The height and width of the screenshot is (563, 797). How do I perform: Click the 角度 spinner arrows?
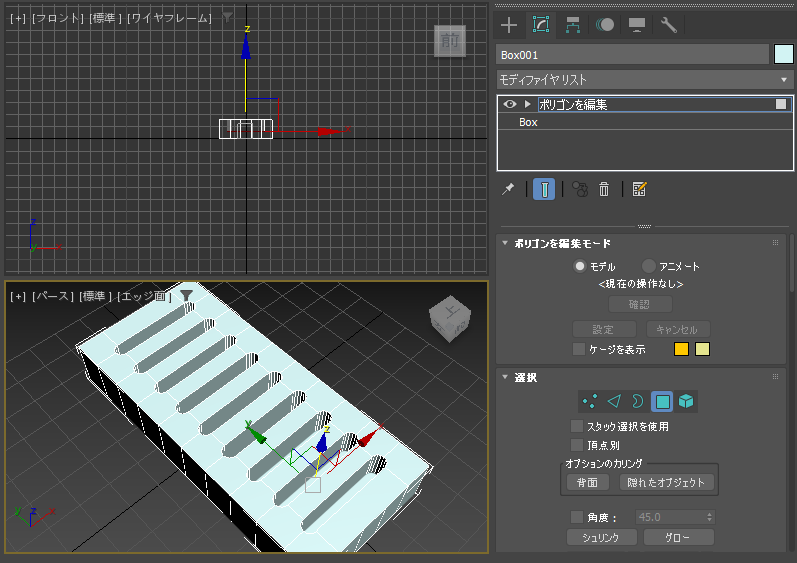pyautogui.click(x=710, y=517)
